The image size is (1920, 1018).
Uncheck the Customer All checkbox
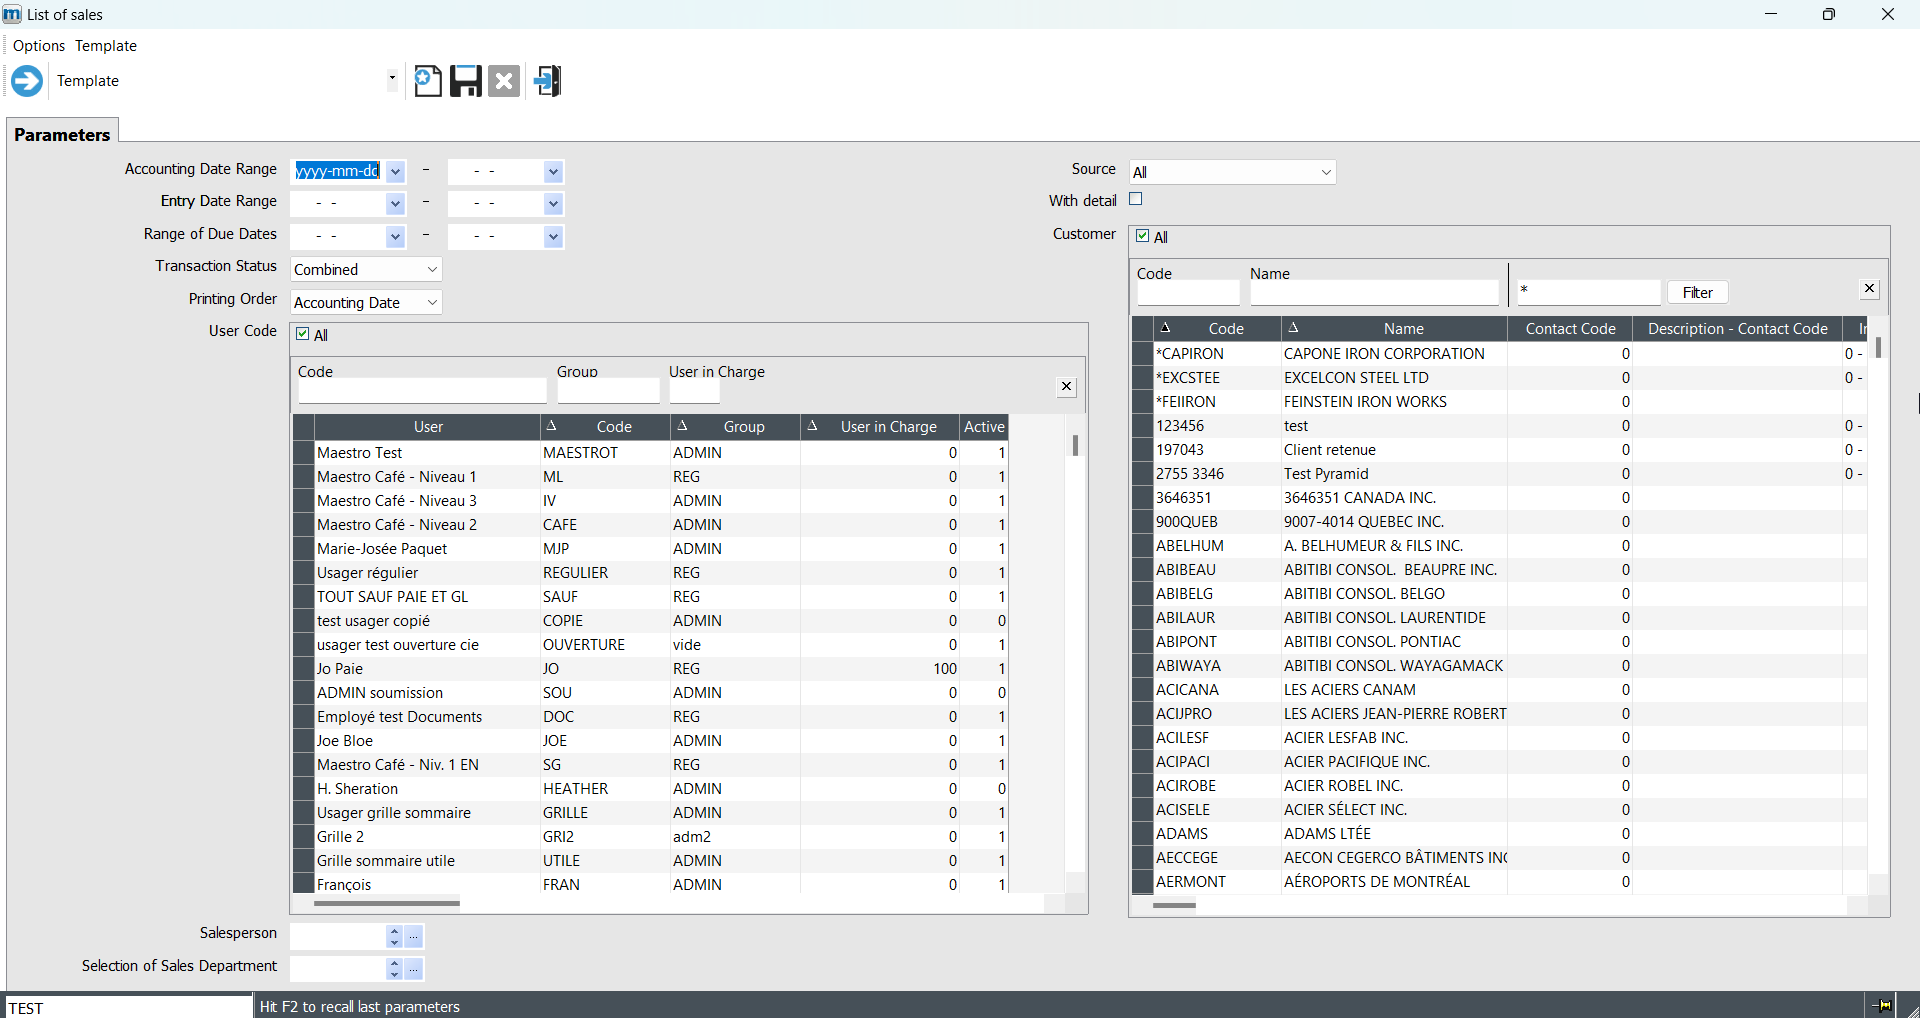[x=1143, y=237]
